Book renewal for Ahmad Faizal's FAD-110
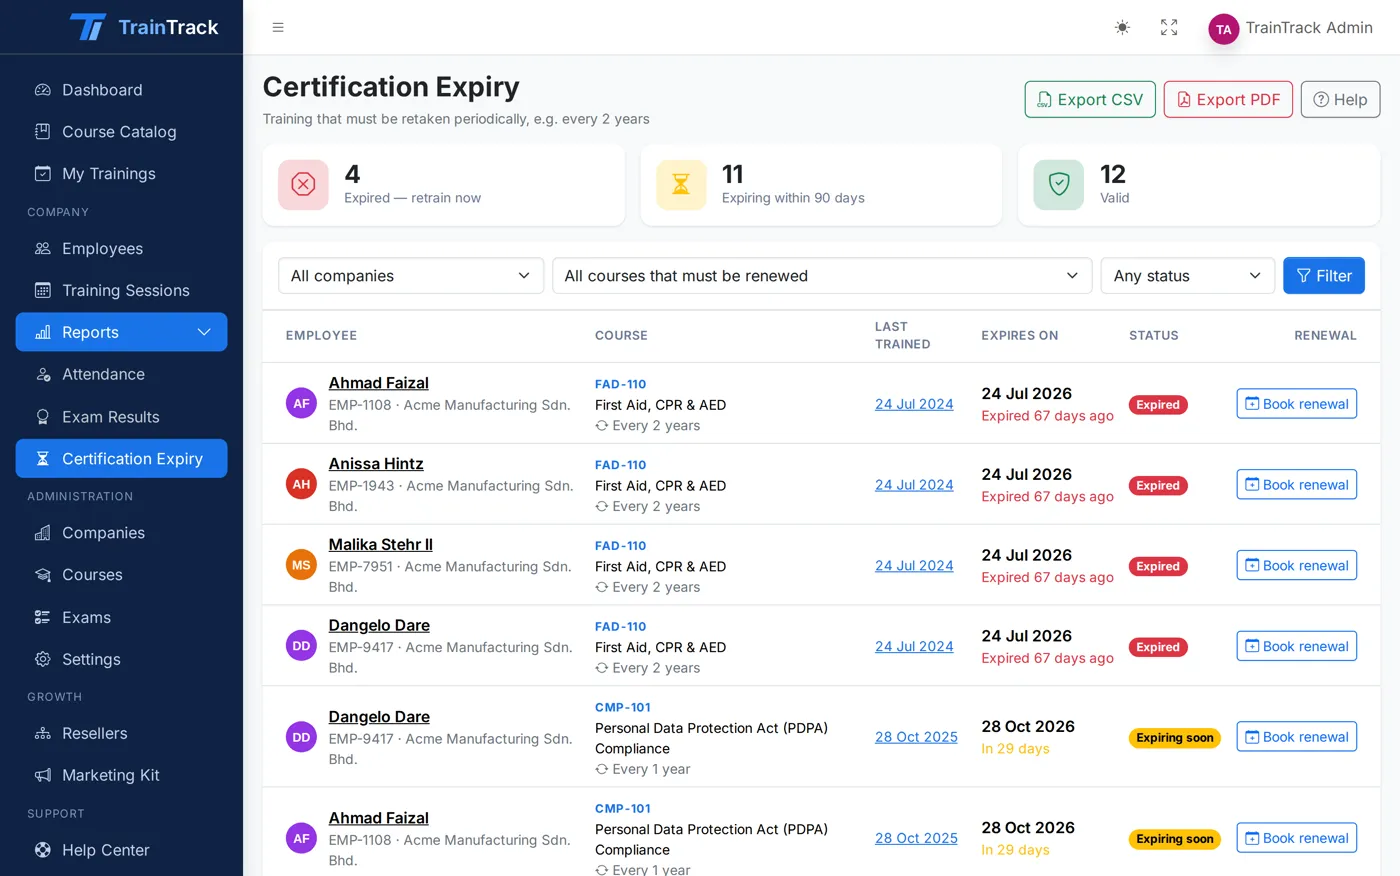1400x876 pixels. (x=1297, y=404)
